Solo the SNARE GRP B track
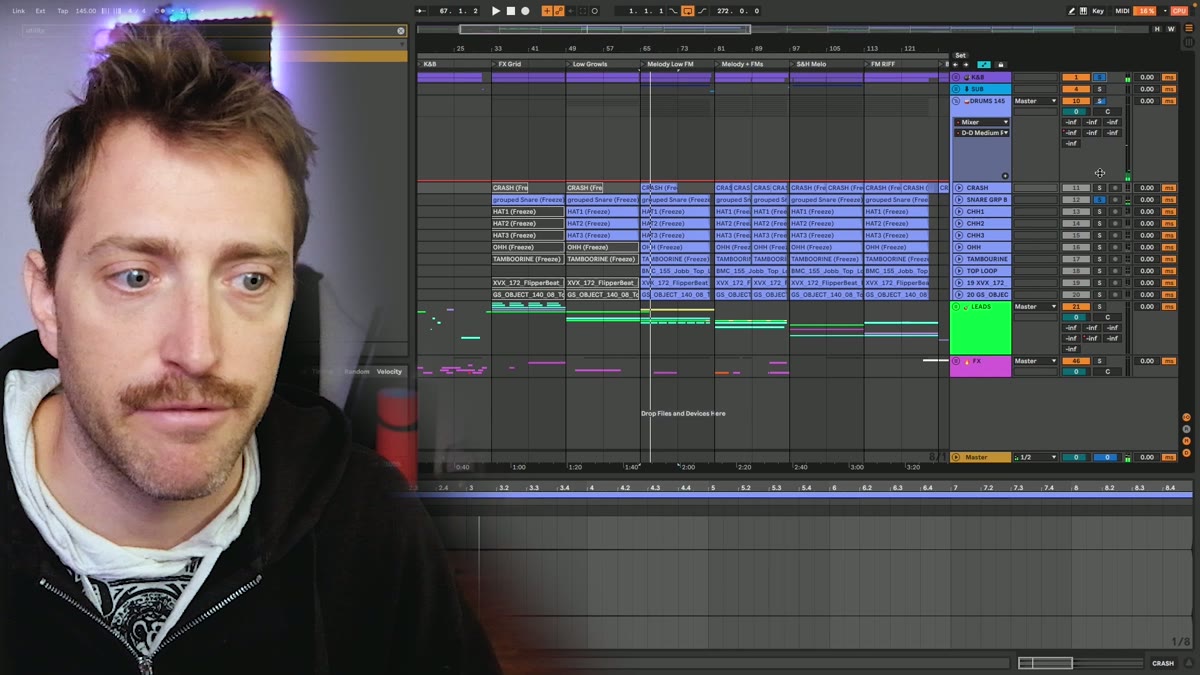Image resolution: width=1200 pixels, height=675 pixels. (1099, 200)
